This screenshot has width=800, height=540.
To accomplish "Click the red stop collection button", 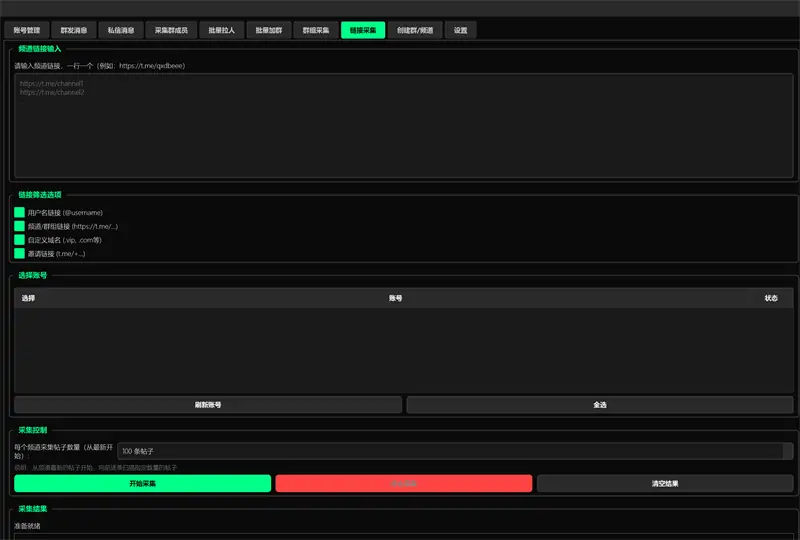I will (403, 483).
